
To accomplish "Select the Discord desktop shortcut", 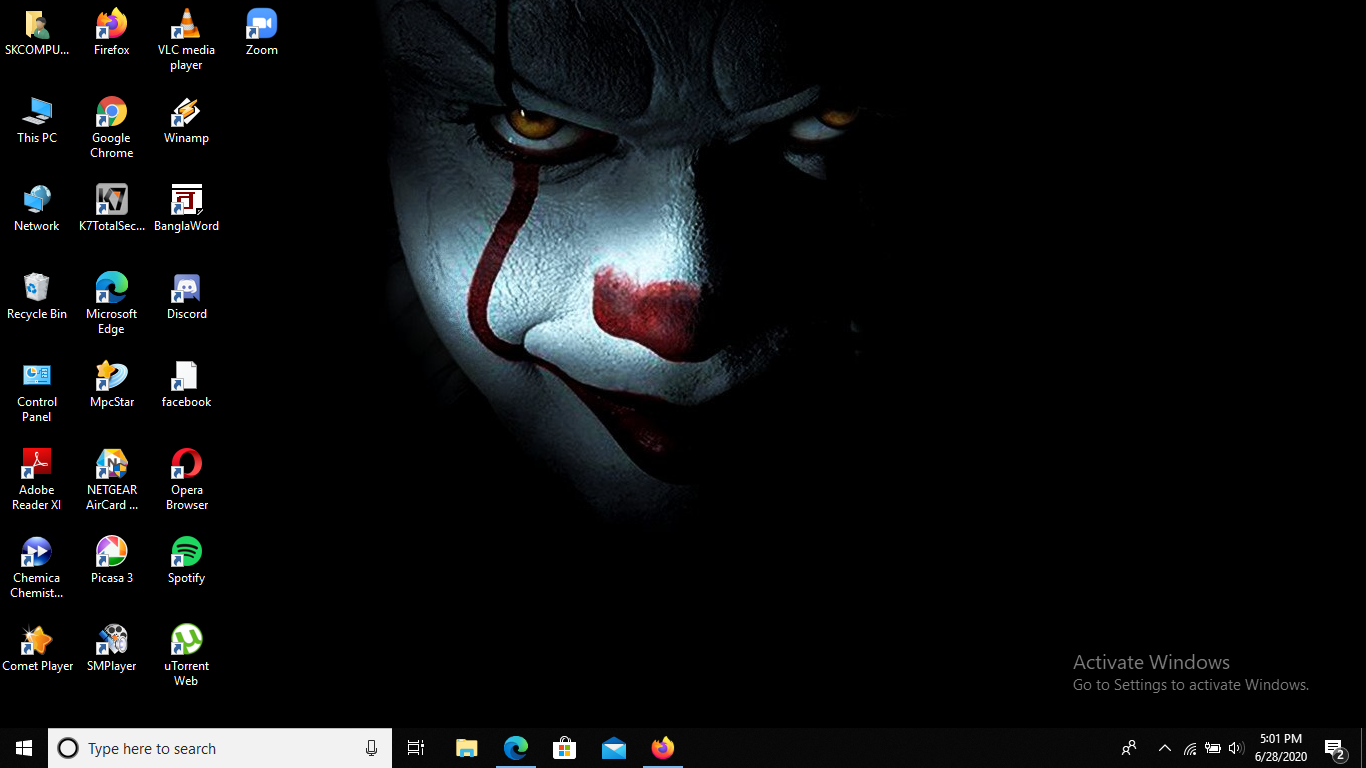I will (186, 297).
